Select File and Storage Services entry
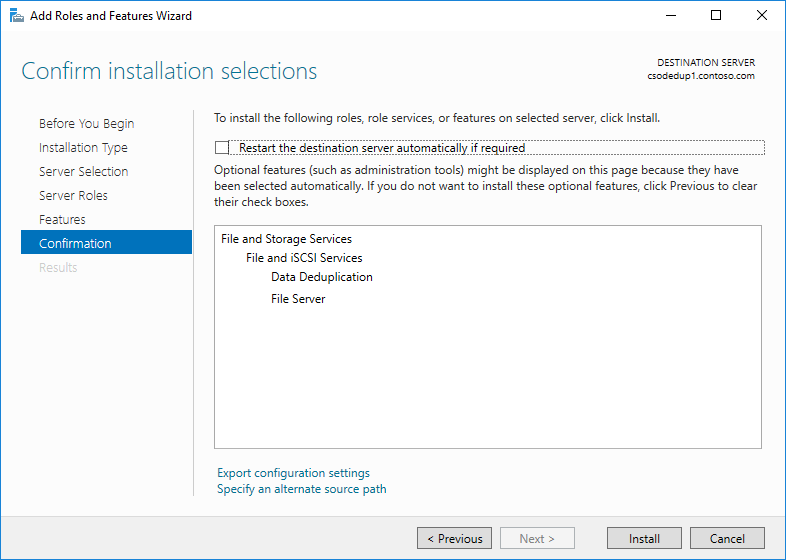This screenshot has width=786, height=560. tap(286, 239)
